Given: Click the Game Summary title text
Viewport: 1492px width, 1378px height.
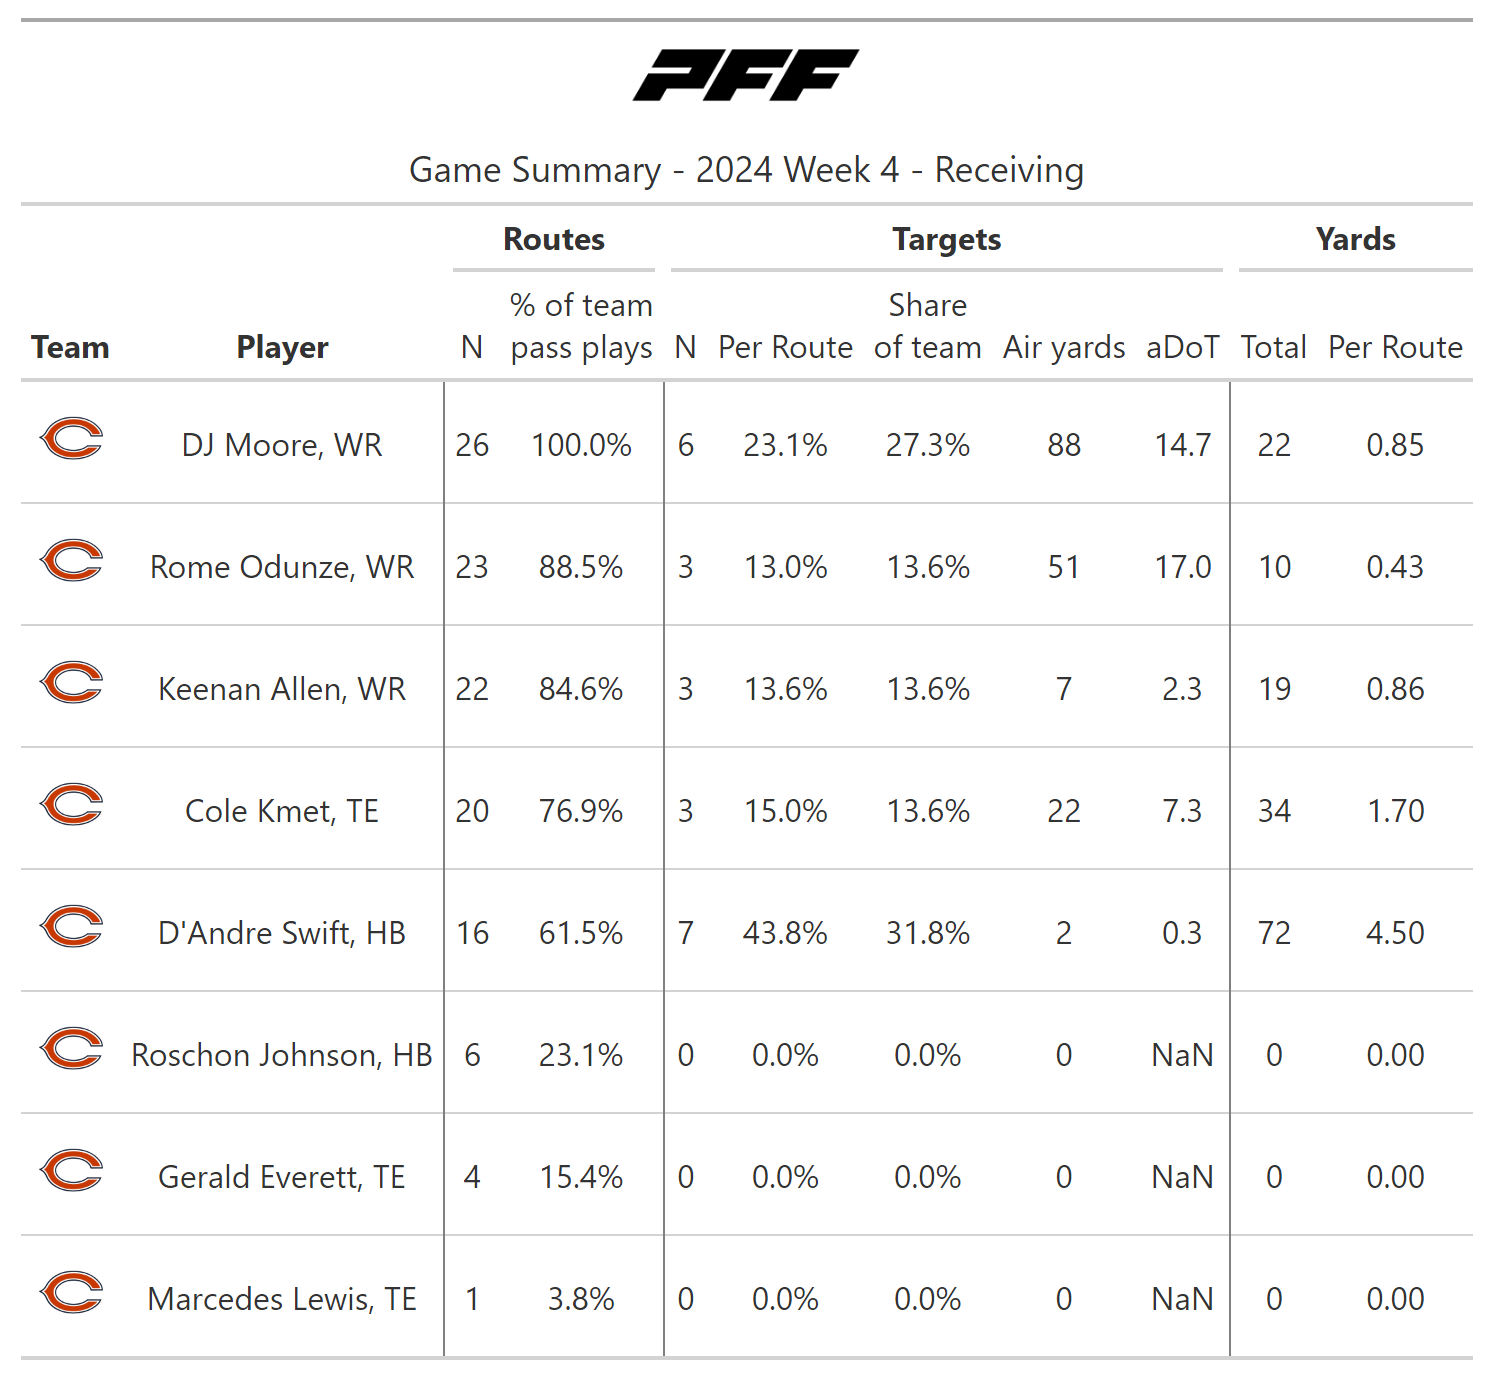Looking at the screenshot, I should 746,170.
